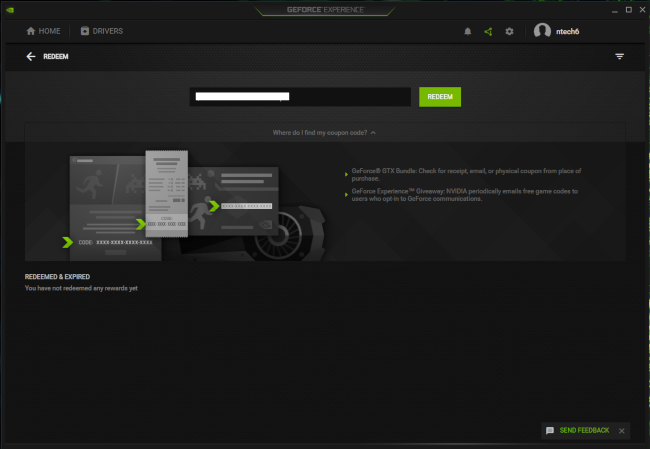Go back using the Redeem arrow
Screen dimensions: 650x449
pyautogui.click(x=31, y=56)
